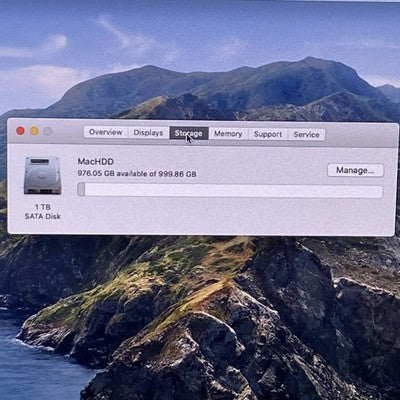The height and width of the screenshot is (400, 400).
Task: Click the SATA Disk label
Action: (x=43, y=216)
